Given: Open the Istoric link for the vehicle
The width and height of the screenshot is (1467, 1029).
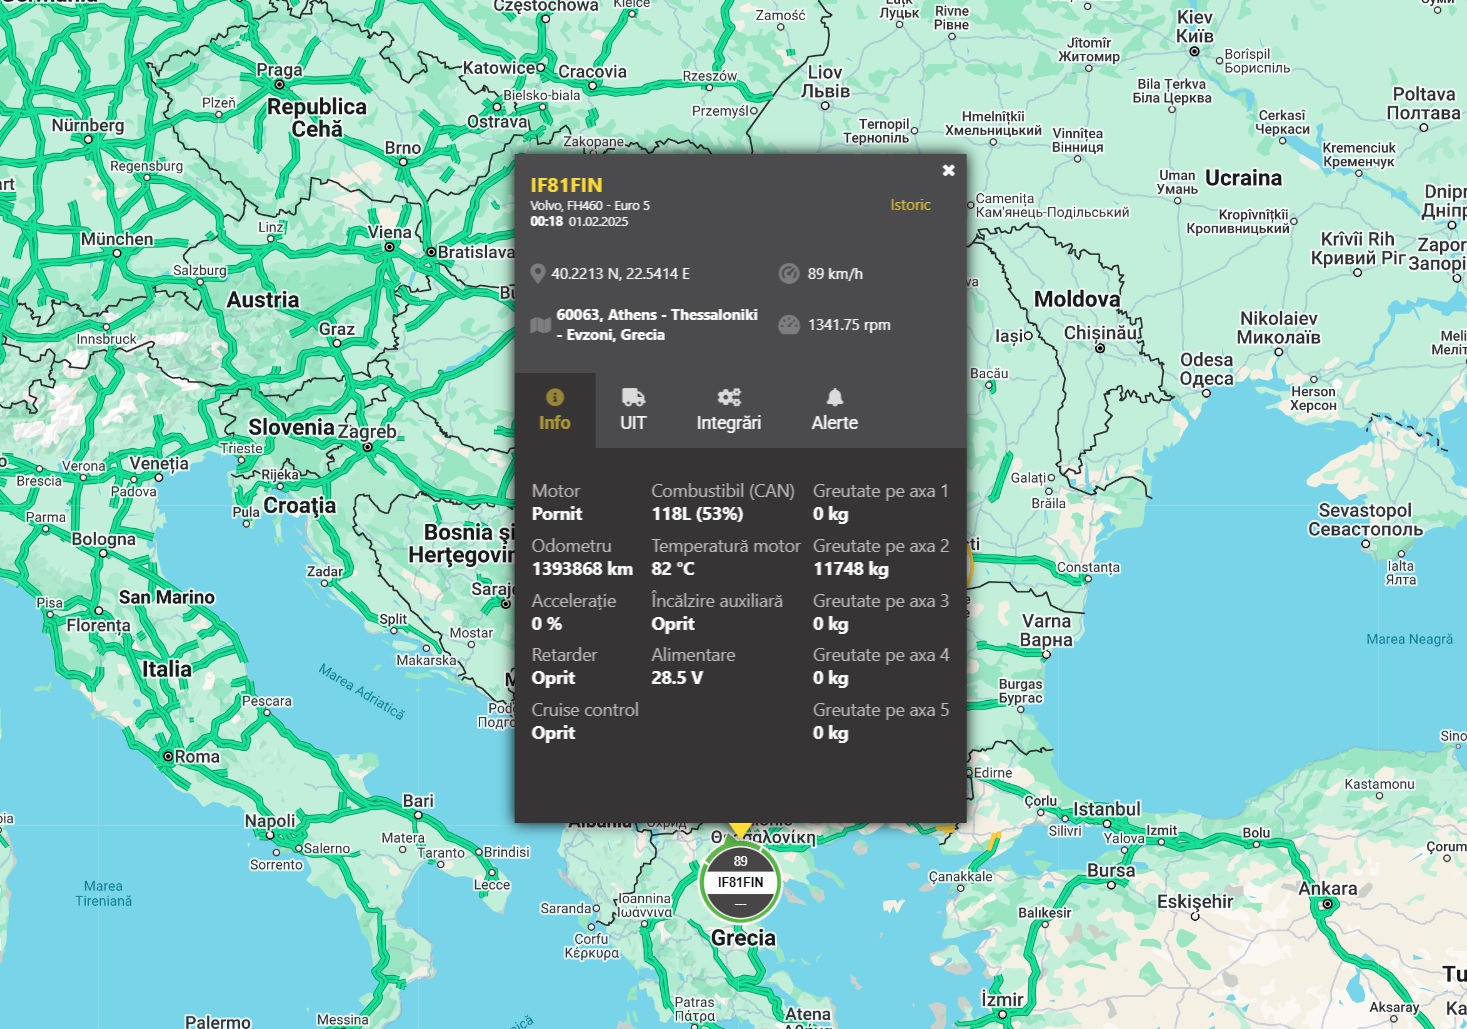Looking at the screenshot, I should point(910,205).
